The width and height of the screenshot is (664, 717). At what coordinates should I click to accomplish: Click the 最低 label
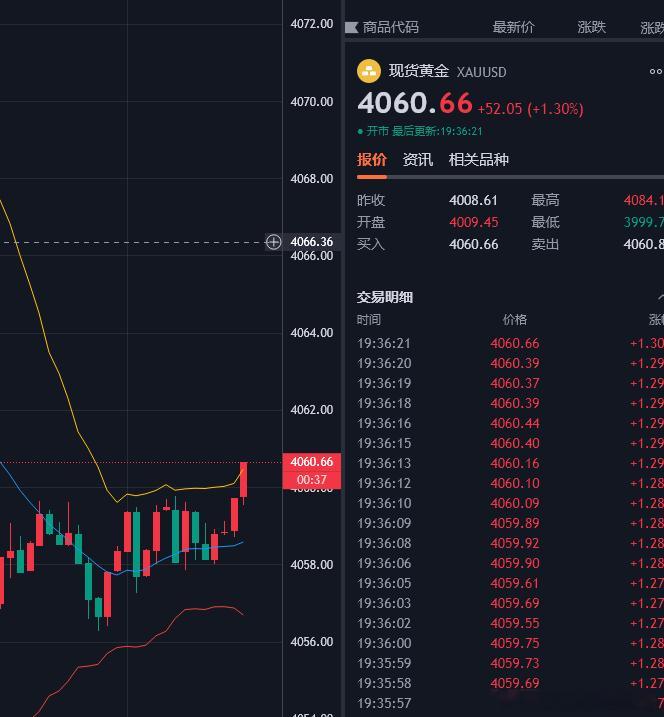point(545,222)
